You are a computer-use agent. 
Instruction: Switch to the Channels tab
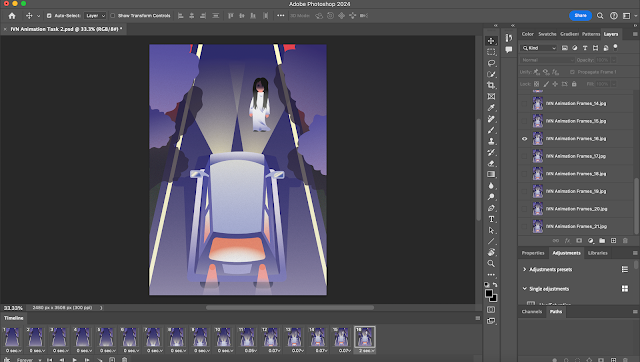531,311
